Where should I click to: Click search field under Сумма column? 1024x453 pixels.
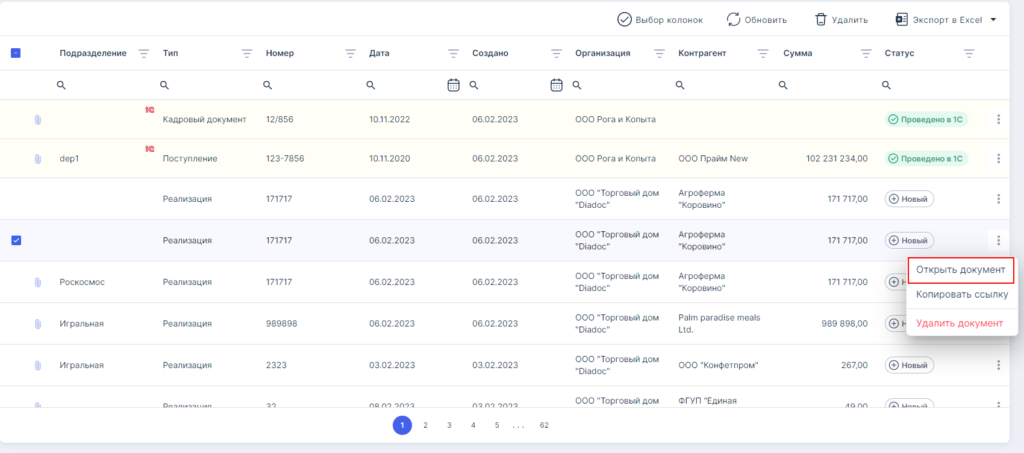[827, 85]
